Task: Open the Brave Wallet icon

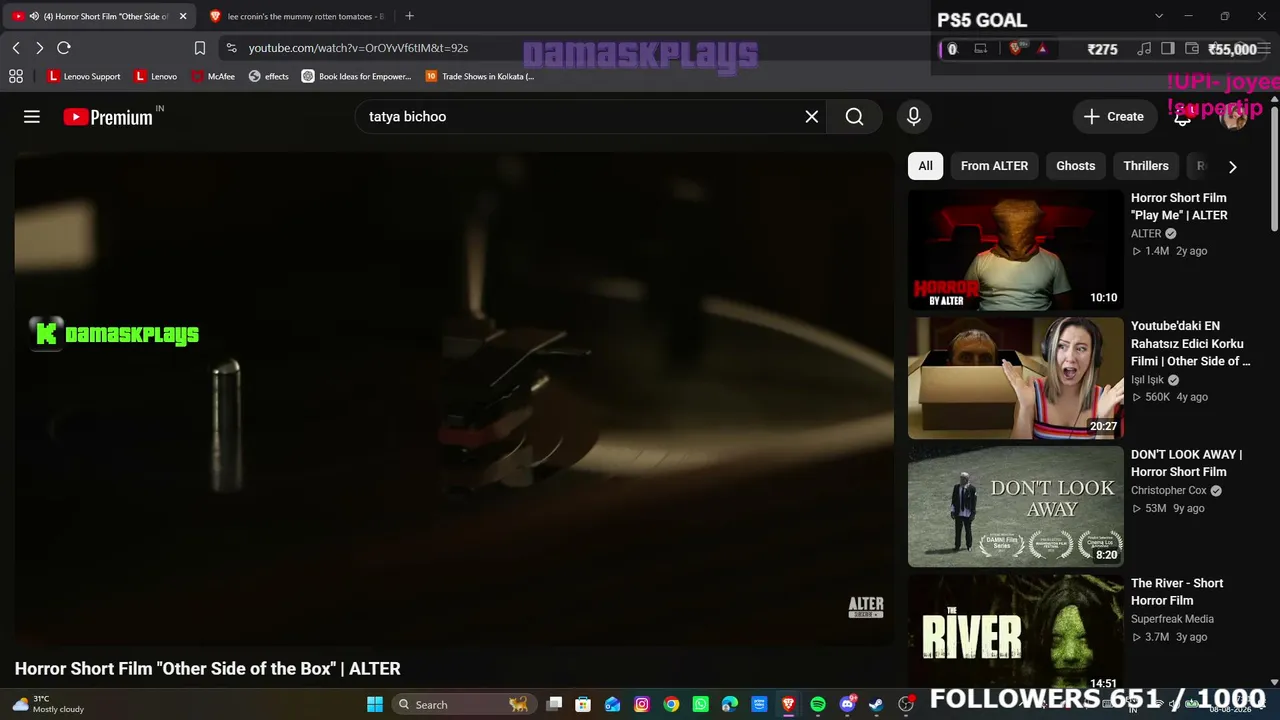Action: [x=1192, y=49]
